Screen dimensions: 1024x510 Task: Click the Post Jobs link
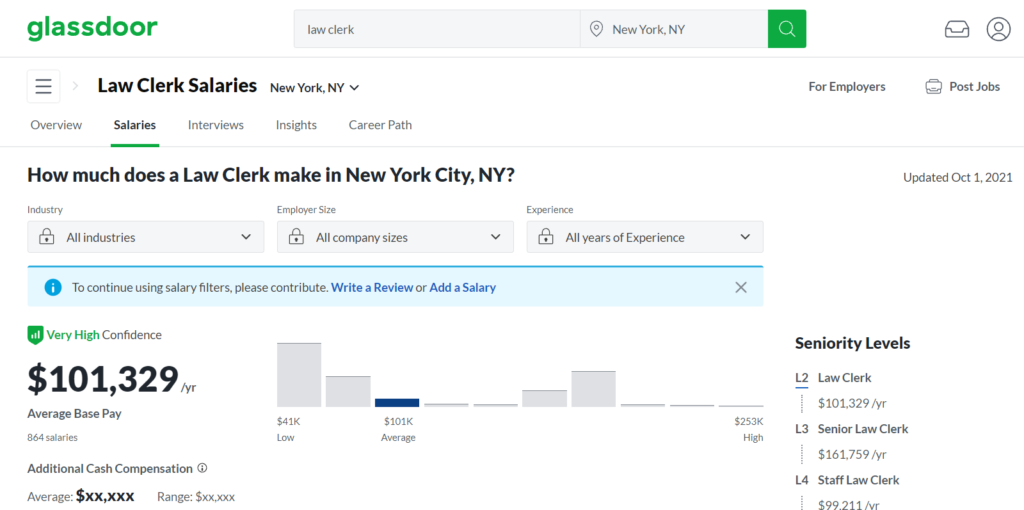pyautogui.click(x=974, y=87)
